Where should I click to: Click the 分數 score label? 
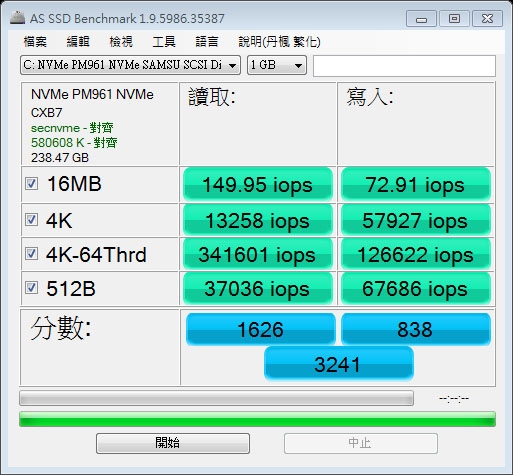coord(61,328)
